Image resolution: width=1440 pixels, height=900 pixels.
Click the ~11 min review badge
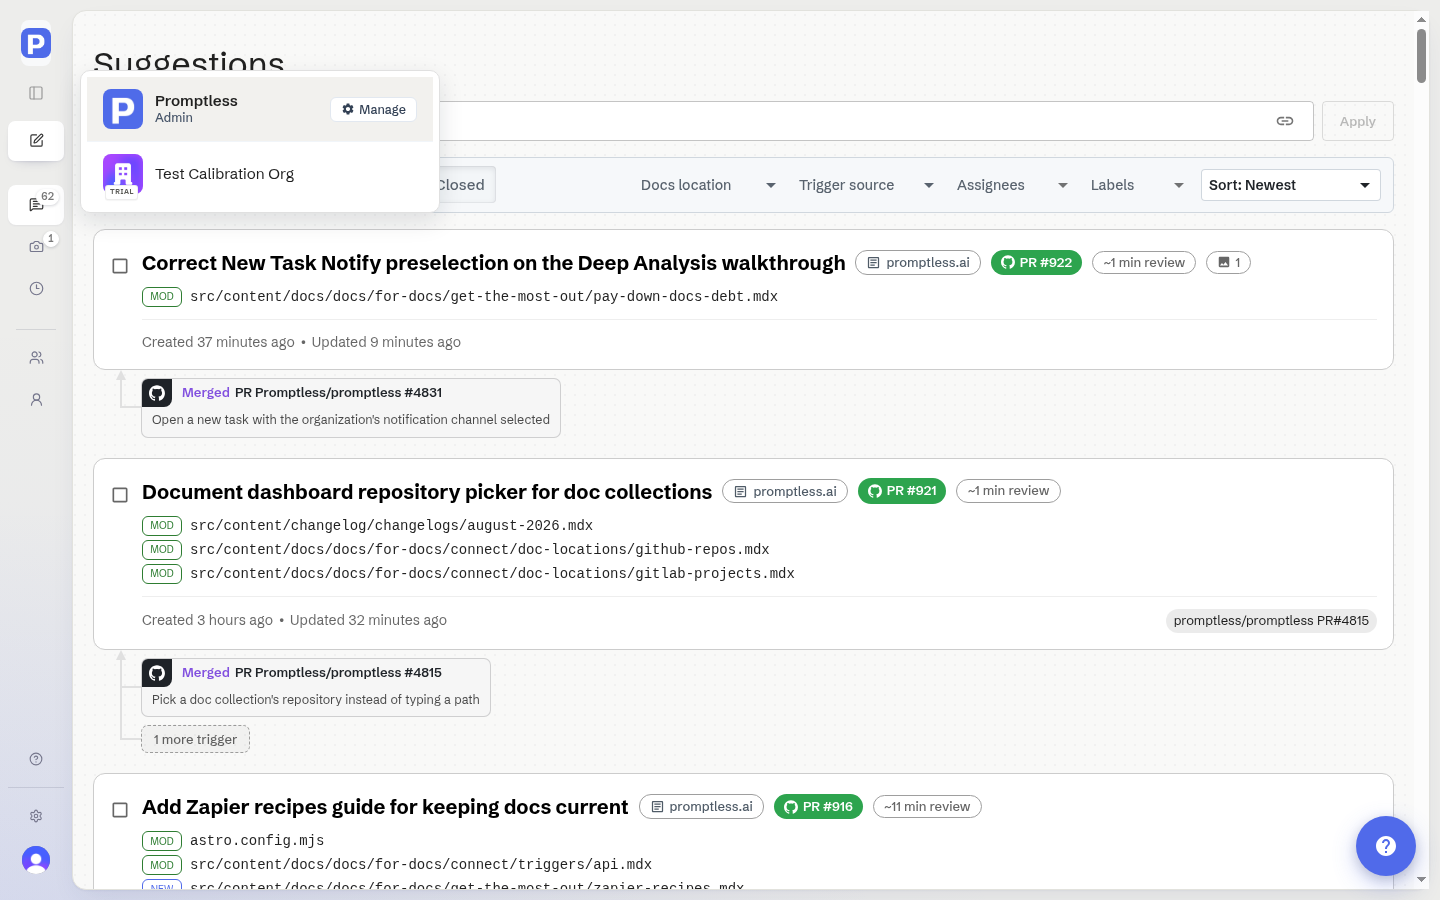pyautogui.click(x=927, y=807)
